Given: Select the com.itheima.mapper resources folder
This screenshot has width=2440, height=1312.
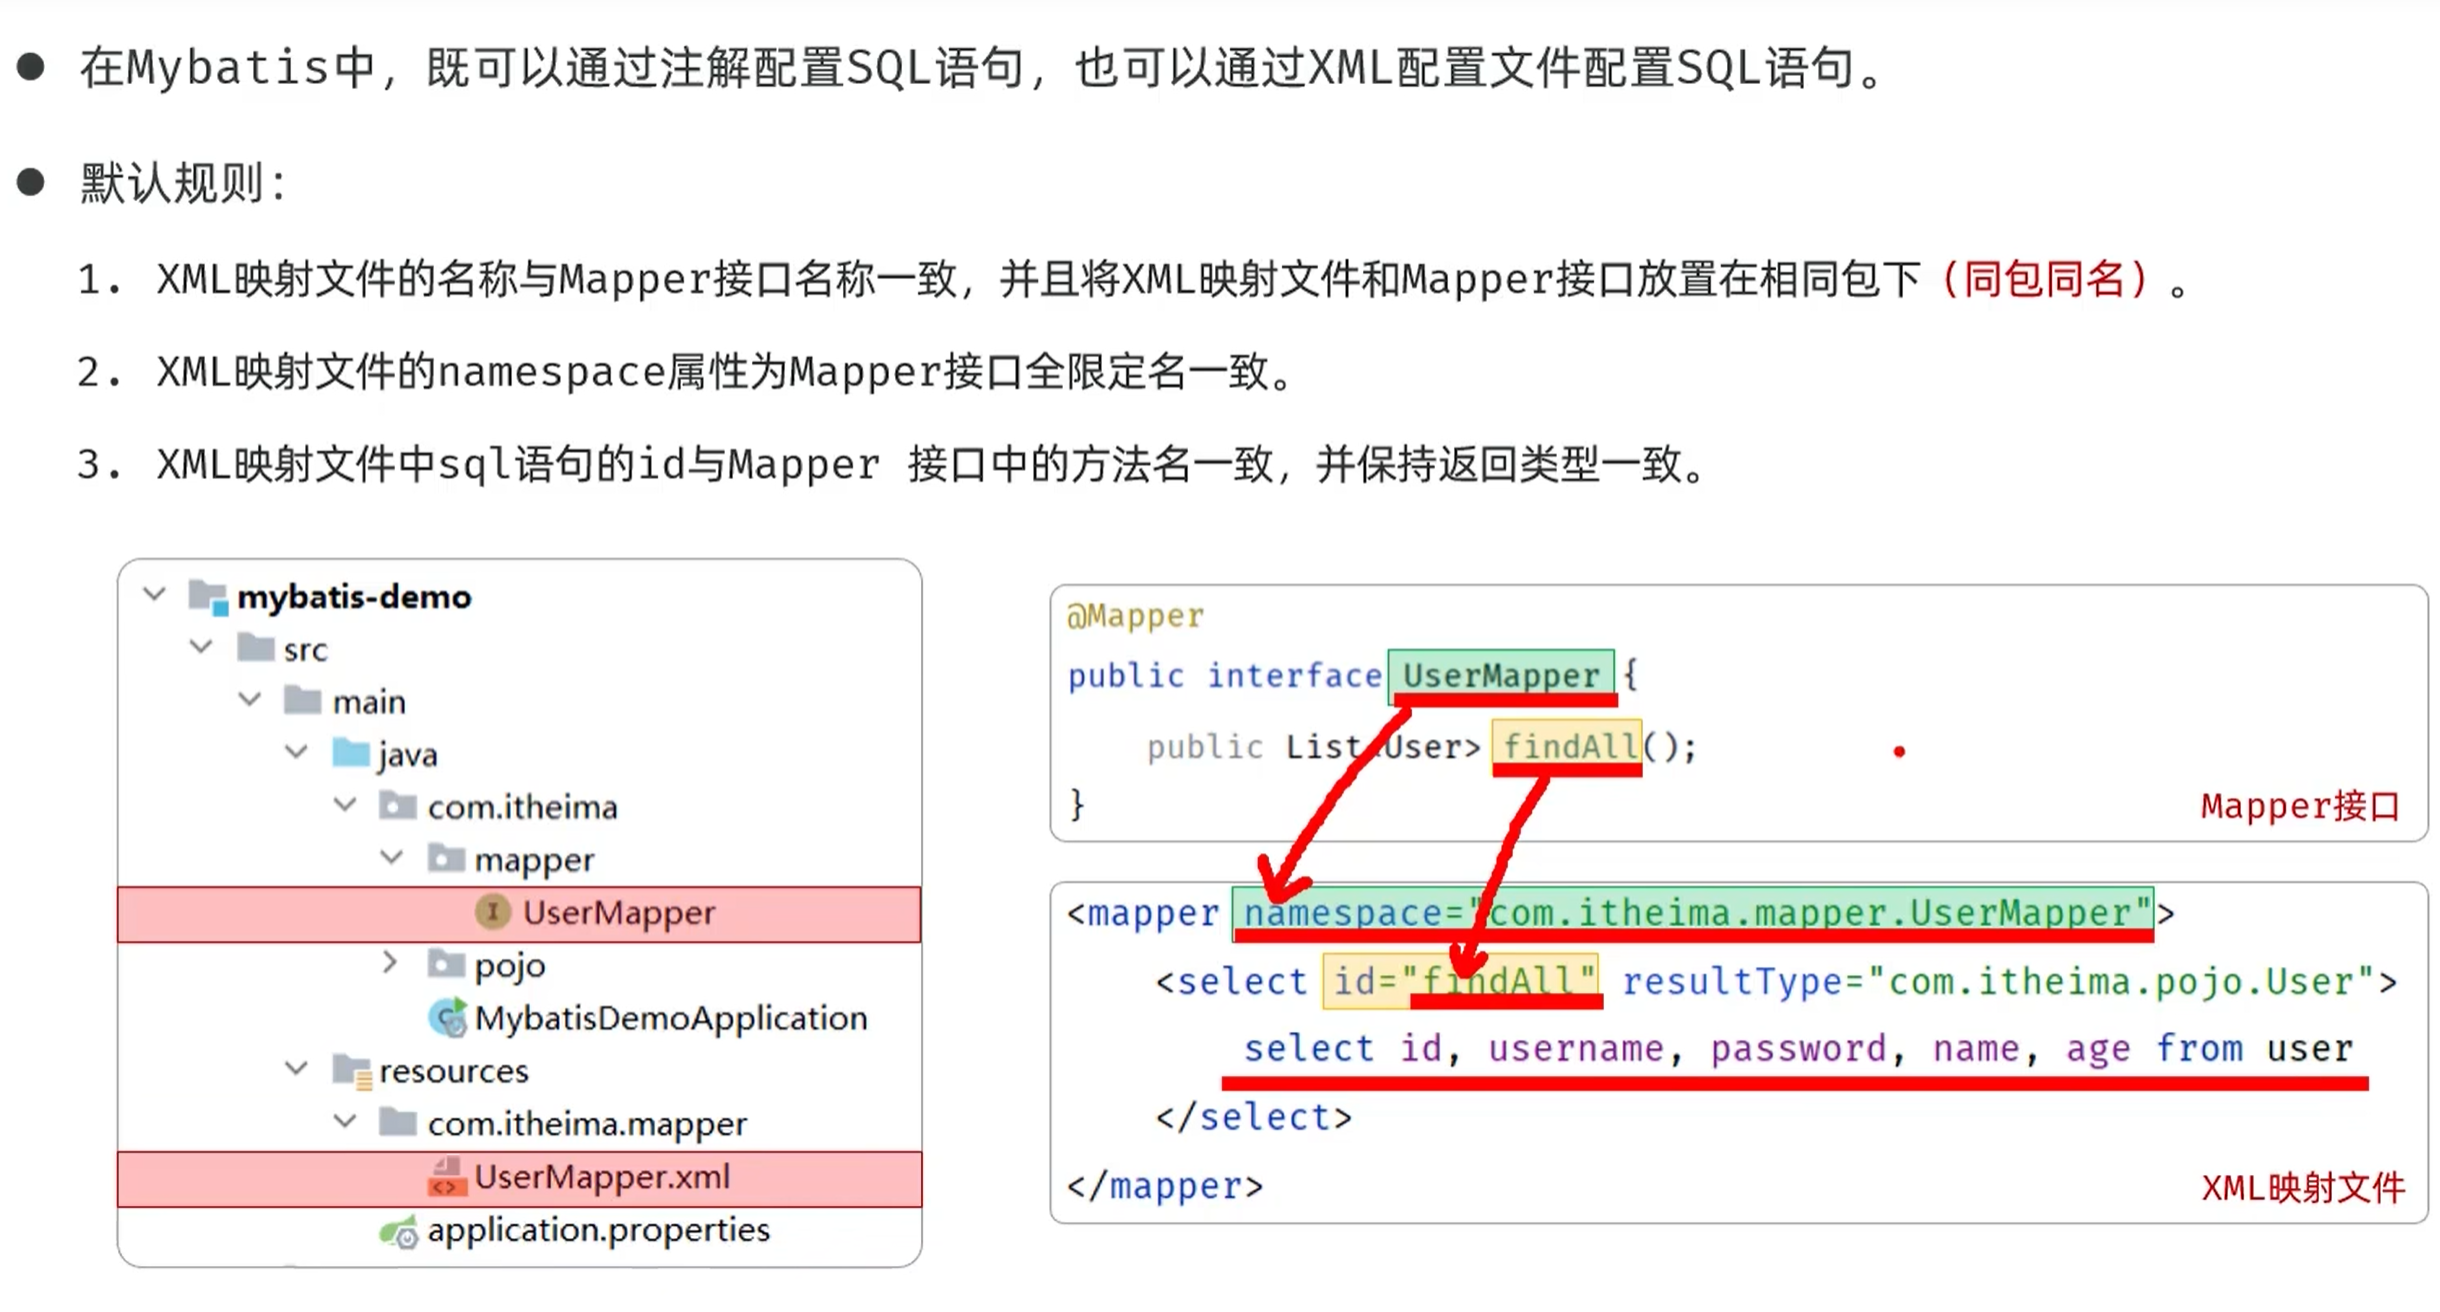Looking at the screenshot, I should (587, 1124).
